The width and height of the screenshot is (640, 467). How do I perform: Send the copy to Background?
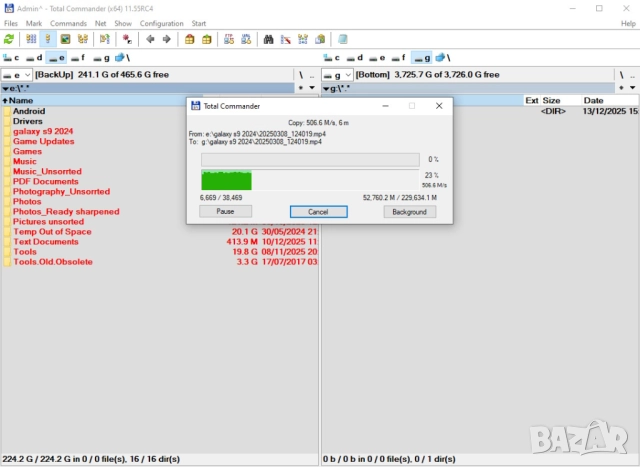pos(409,212)
